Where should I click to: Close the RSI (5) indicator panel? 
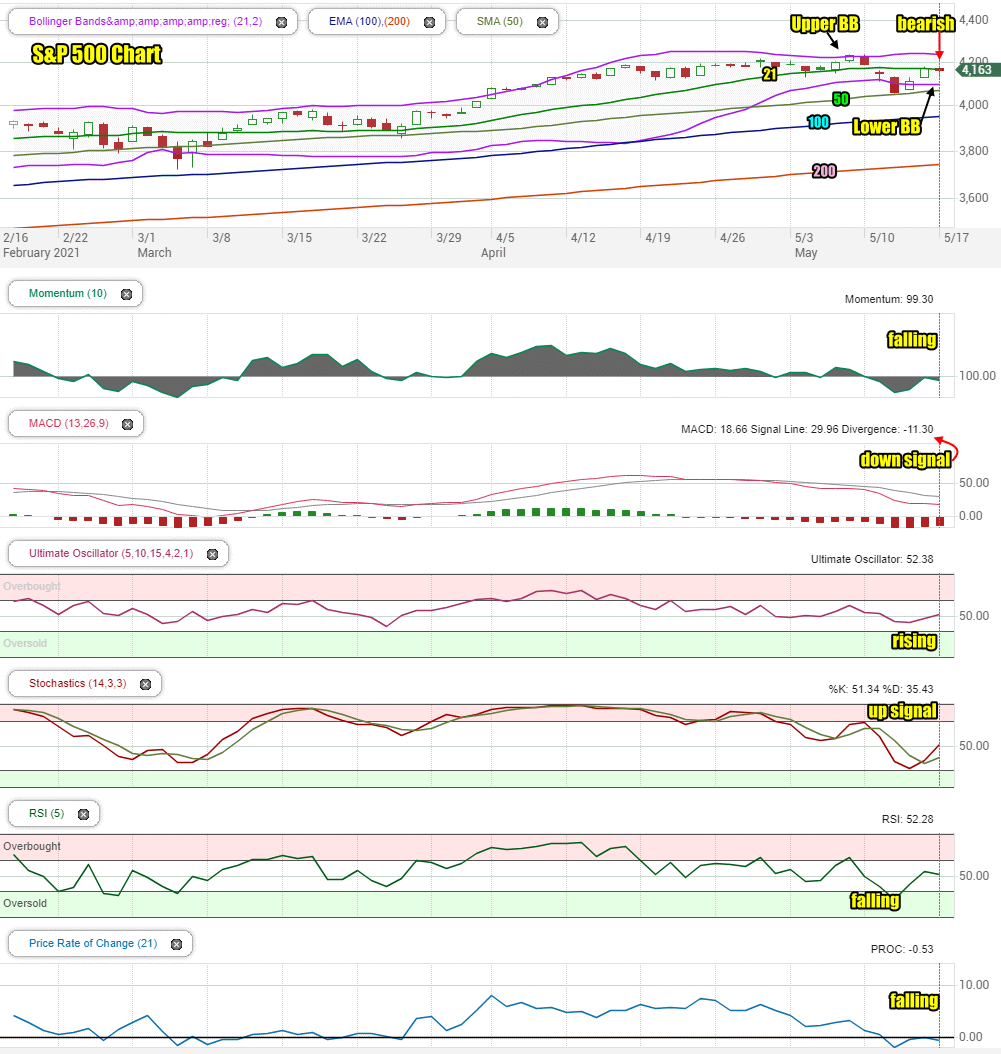(83, 814)
